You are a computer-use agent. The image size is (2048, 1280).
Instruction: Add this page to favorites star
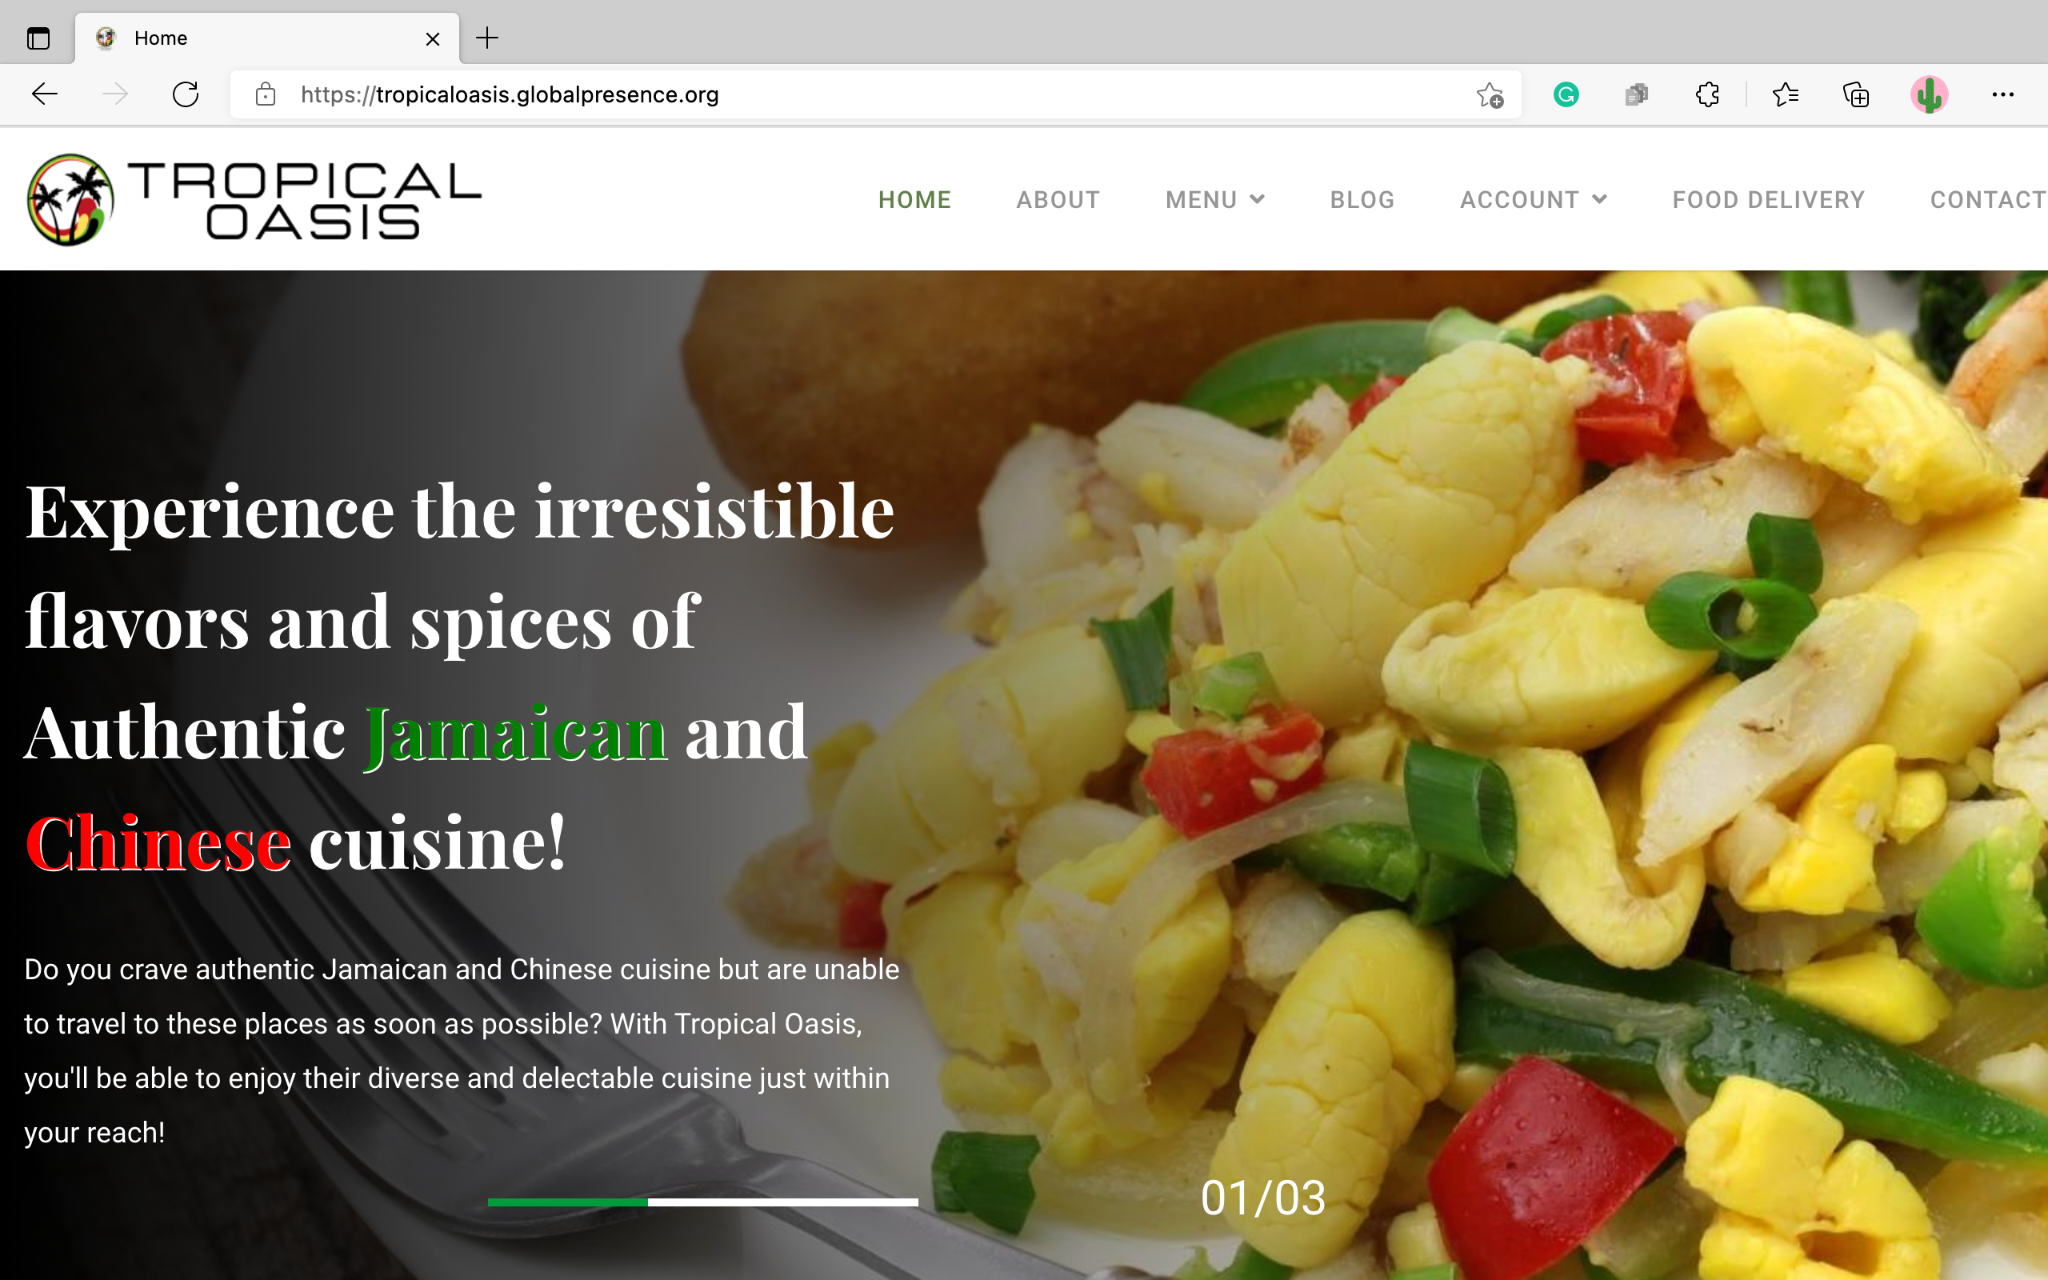tap(1490, 95)
